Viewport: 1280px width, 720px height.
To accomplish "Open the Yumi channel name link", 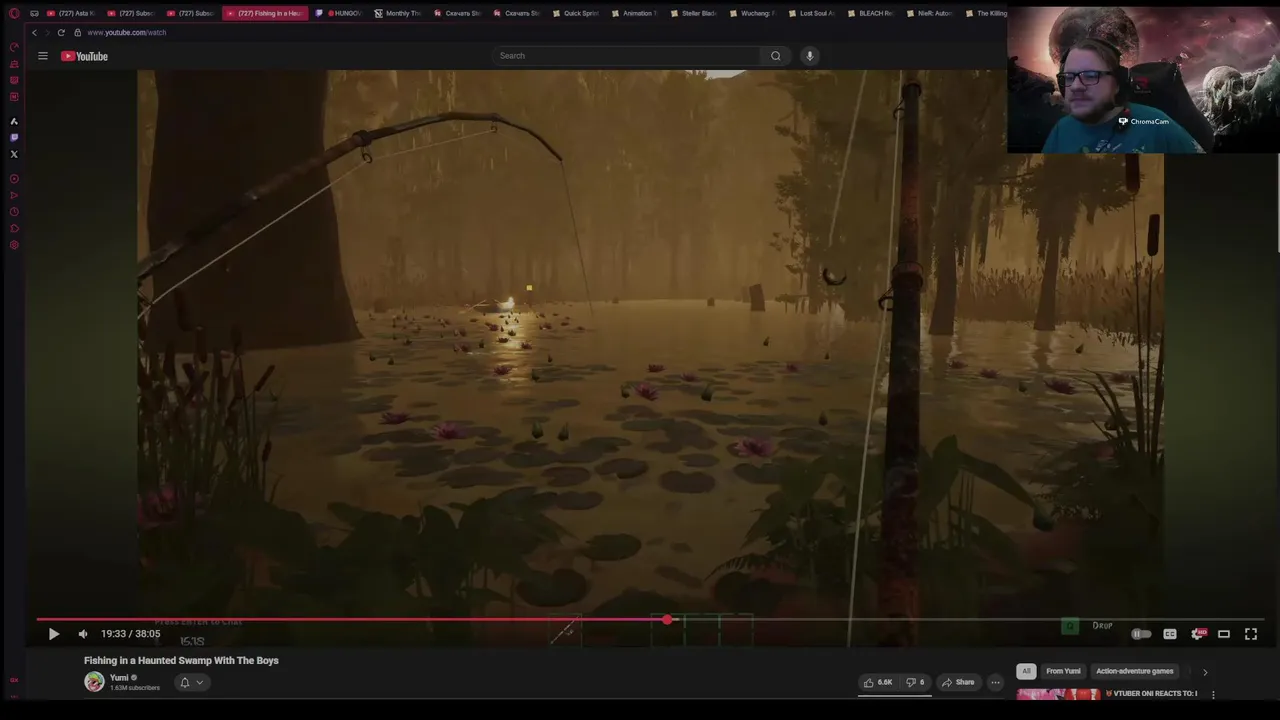I will click(x=119, y=678).
